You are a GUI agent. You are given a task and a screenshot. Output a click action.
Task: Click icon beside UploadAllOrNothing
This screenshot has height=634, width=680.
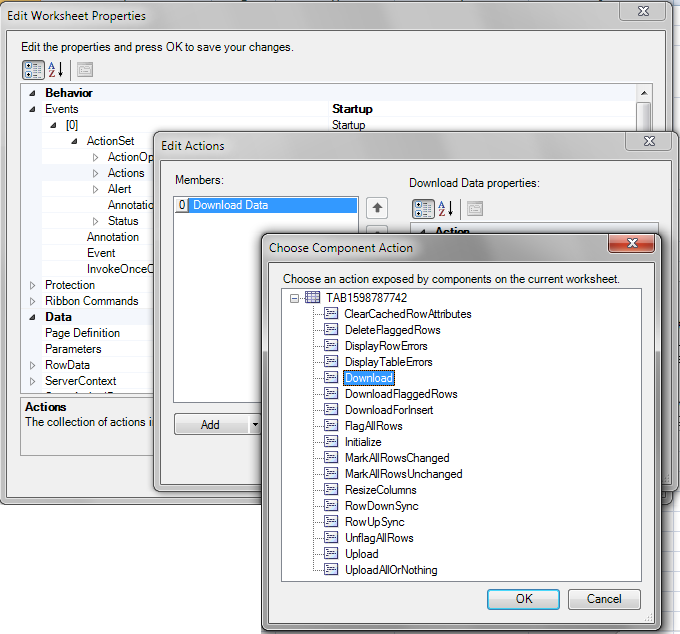[331, 570]
